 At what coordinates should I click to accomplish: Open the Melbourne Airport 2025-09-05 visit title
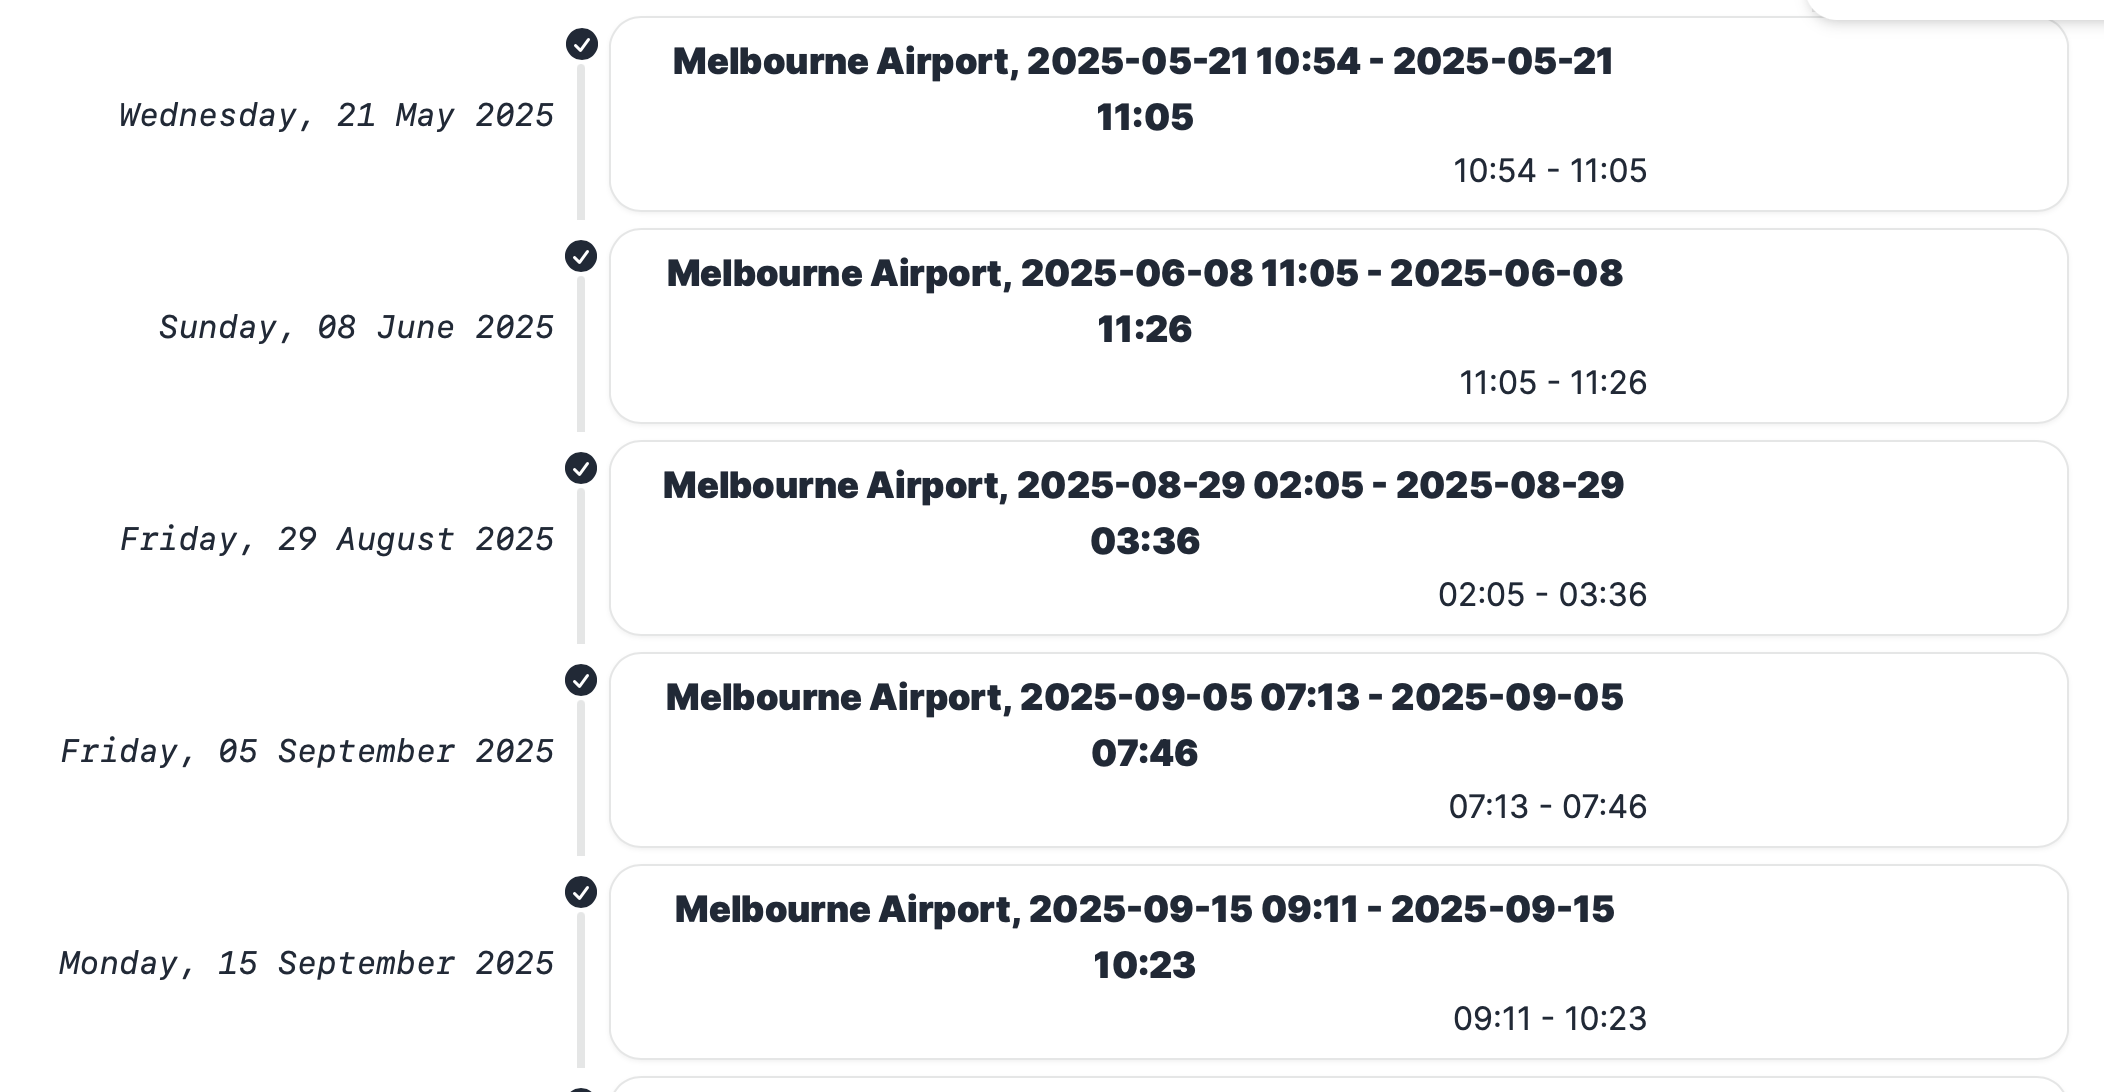(x=1144, y=725)
